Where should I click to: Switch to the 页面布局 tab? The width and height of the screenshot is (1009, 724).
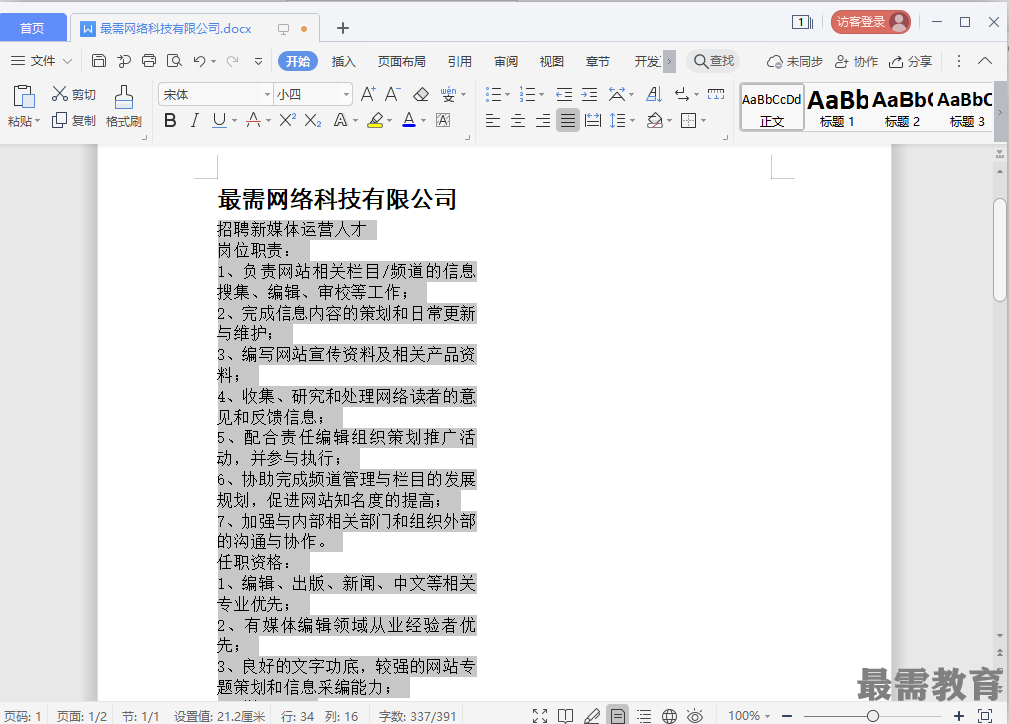pyautogui.click(x=402, y=61)
